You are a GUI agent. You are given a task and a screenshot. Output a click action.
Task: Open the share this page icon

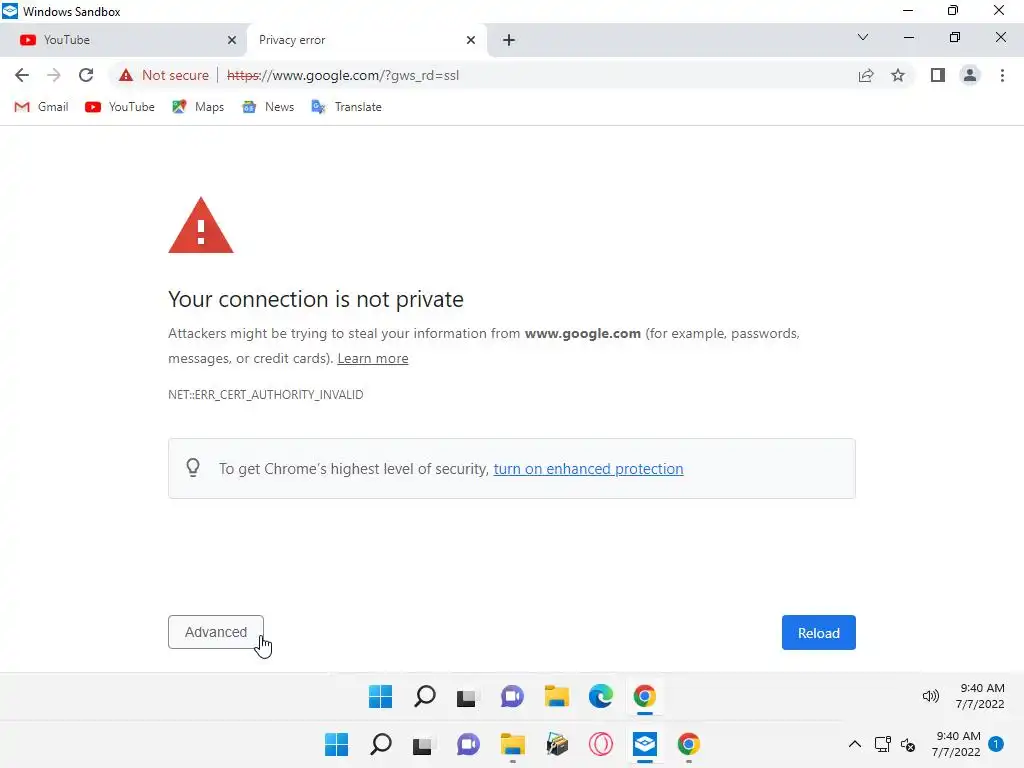pos(866,75)
